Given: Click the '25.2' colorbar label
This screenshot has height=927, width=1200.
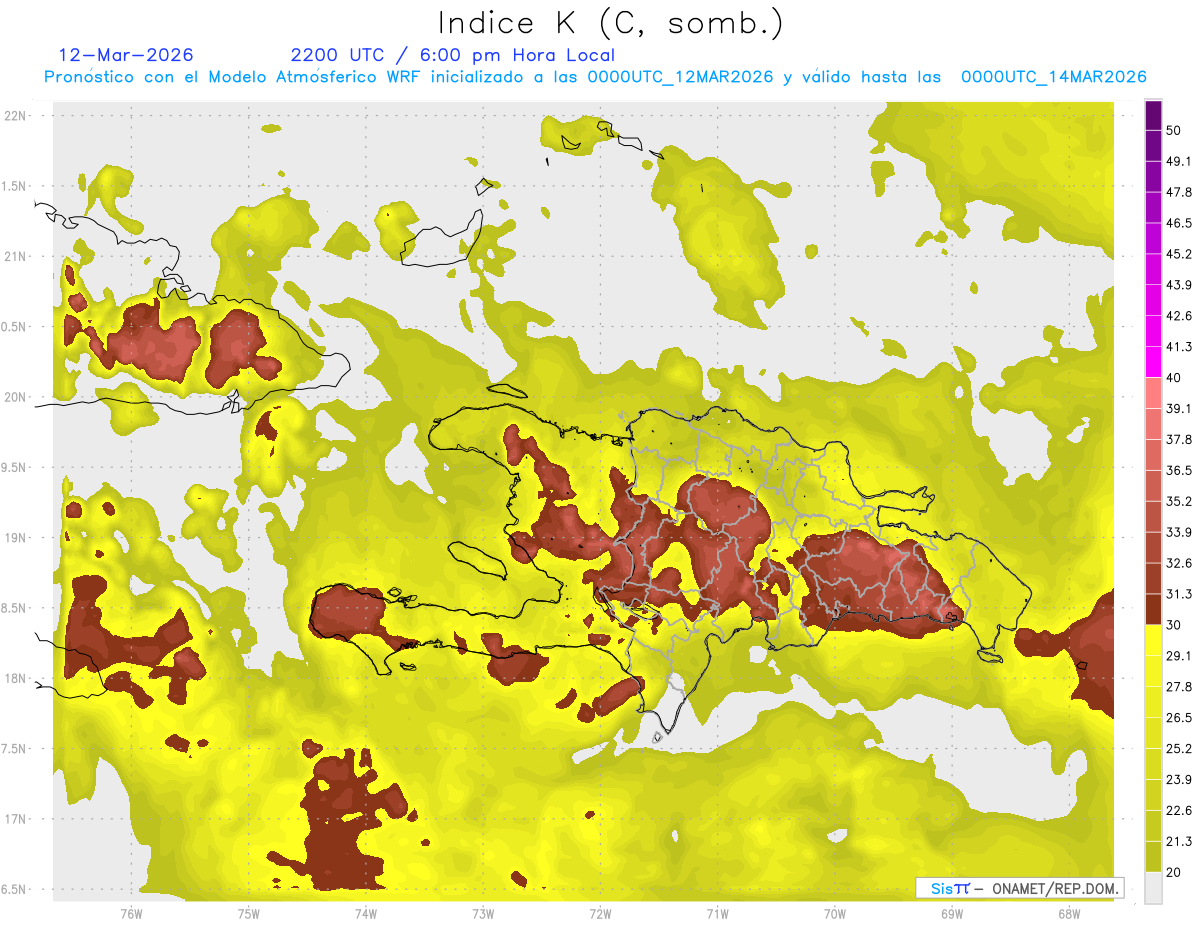Looking at the screenshot, I should pos(1179,748).
